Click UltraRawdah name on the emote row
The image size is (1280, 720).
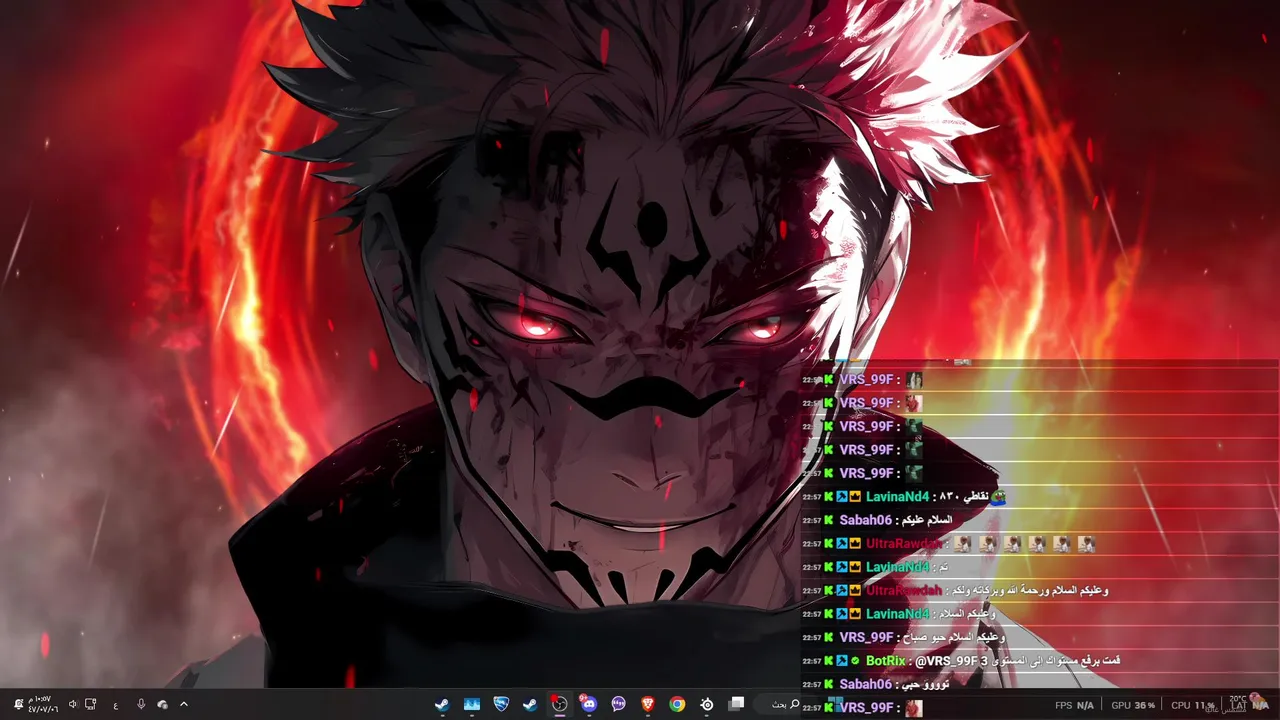coord(904,544)
